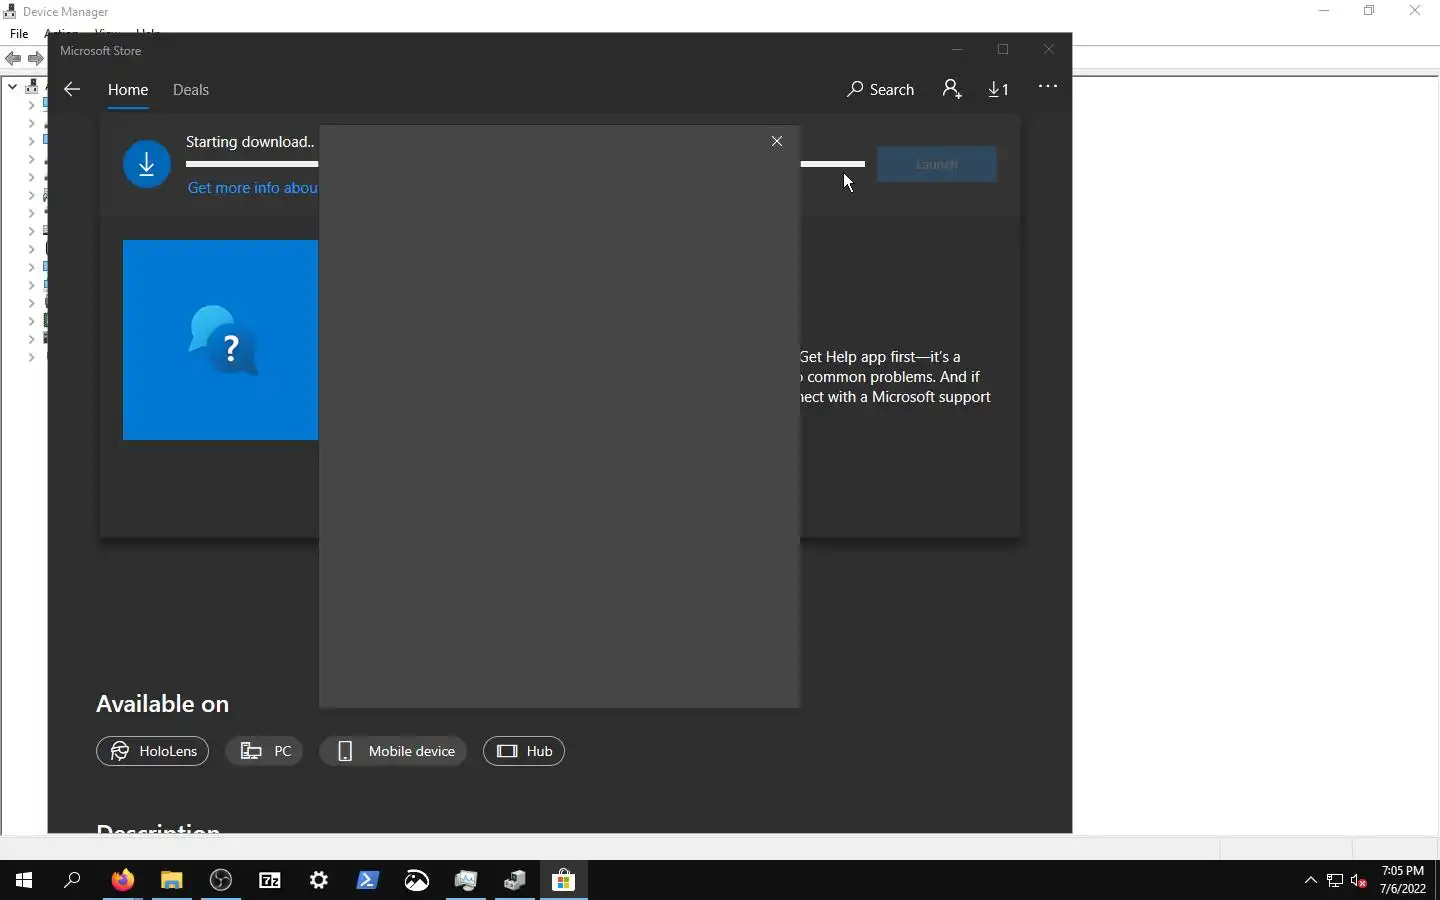The height and width of the screenshot is (900, 1440).
Task: Select the Hub platform chip
Action: [x=524, y=751]
